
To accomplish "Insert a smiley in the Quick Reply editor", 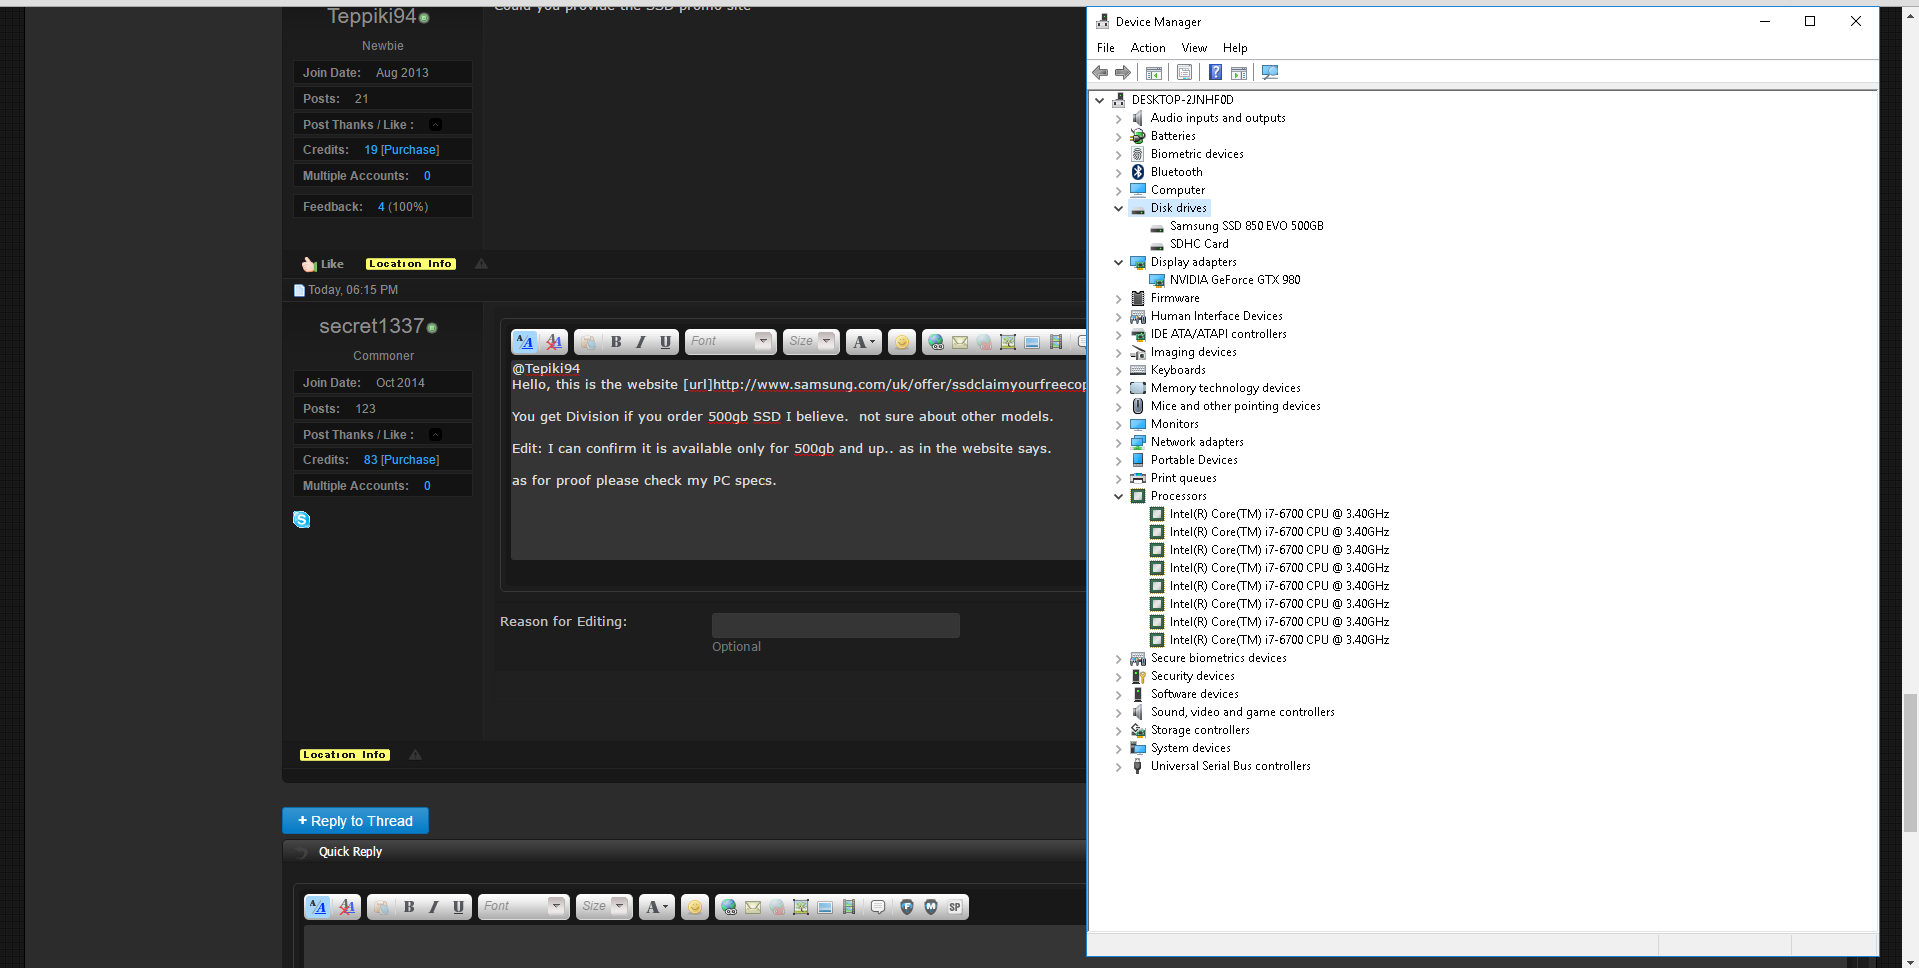I will [x=695, y=907].
